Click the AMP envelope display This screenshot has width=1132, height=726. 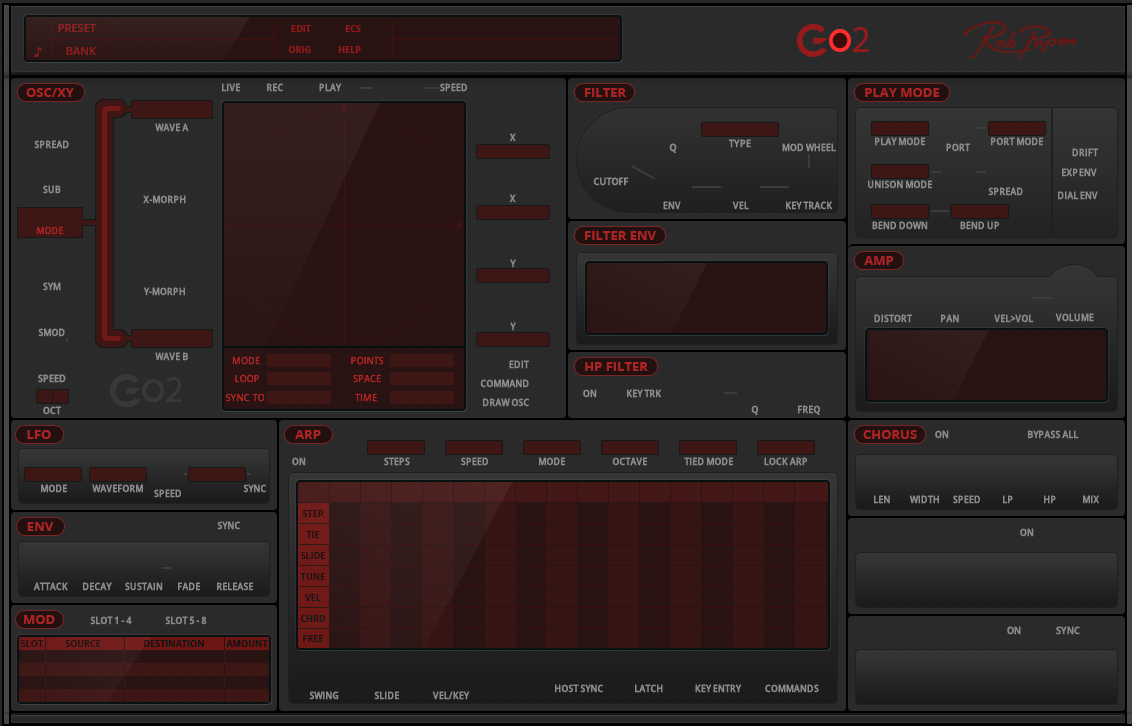(985, 365)
